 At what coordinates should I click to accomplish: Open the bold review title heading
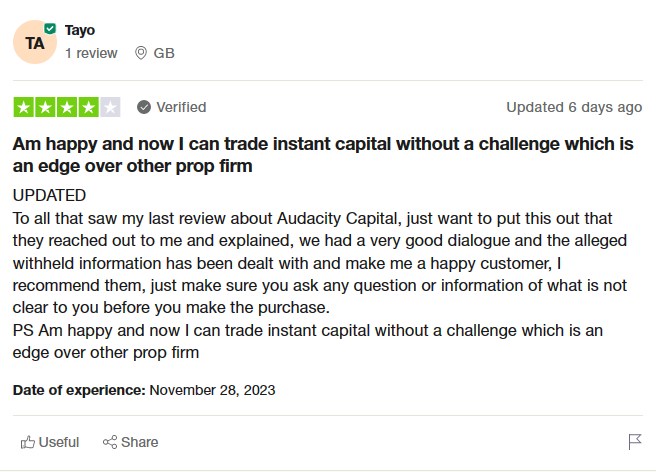[x=323, y=155]
